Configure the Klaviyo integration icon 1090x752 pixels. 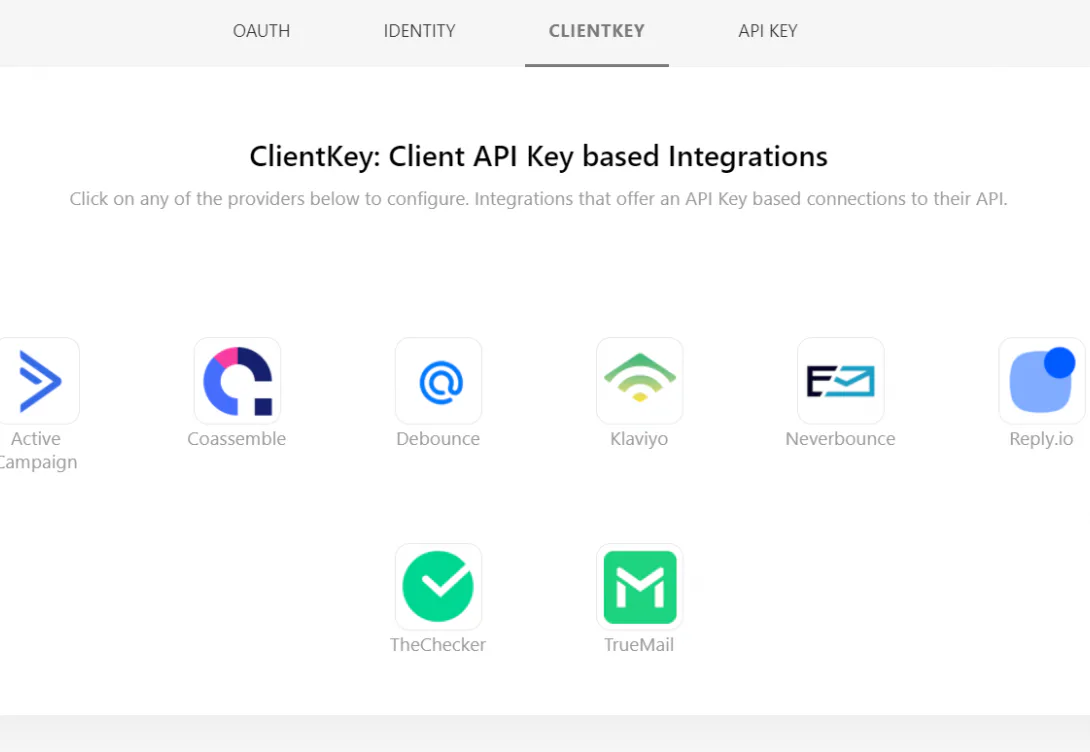coord(640,381)
